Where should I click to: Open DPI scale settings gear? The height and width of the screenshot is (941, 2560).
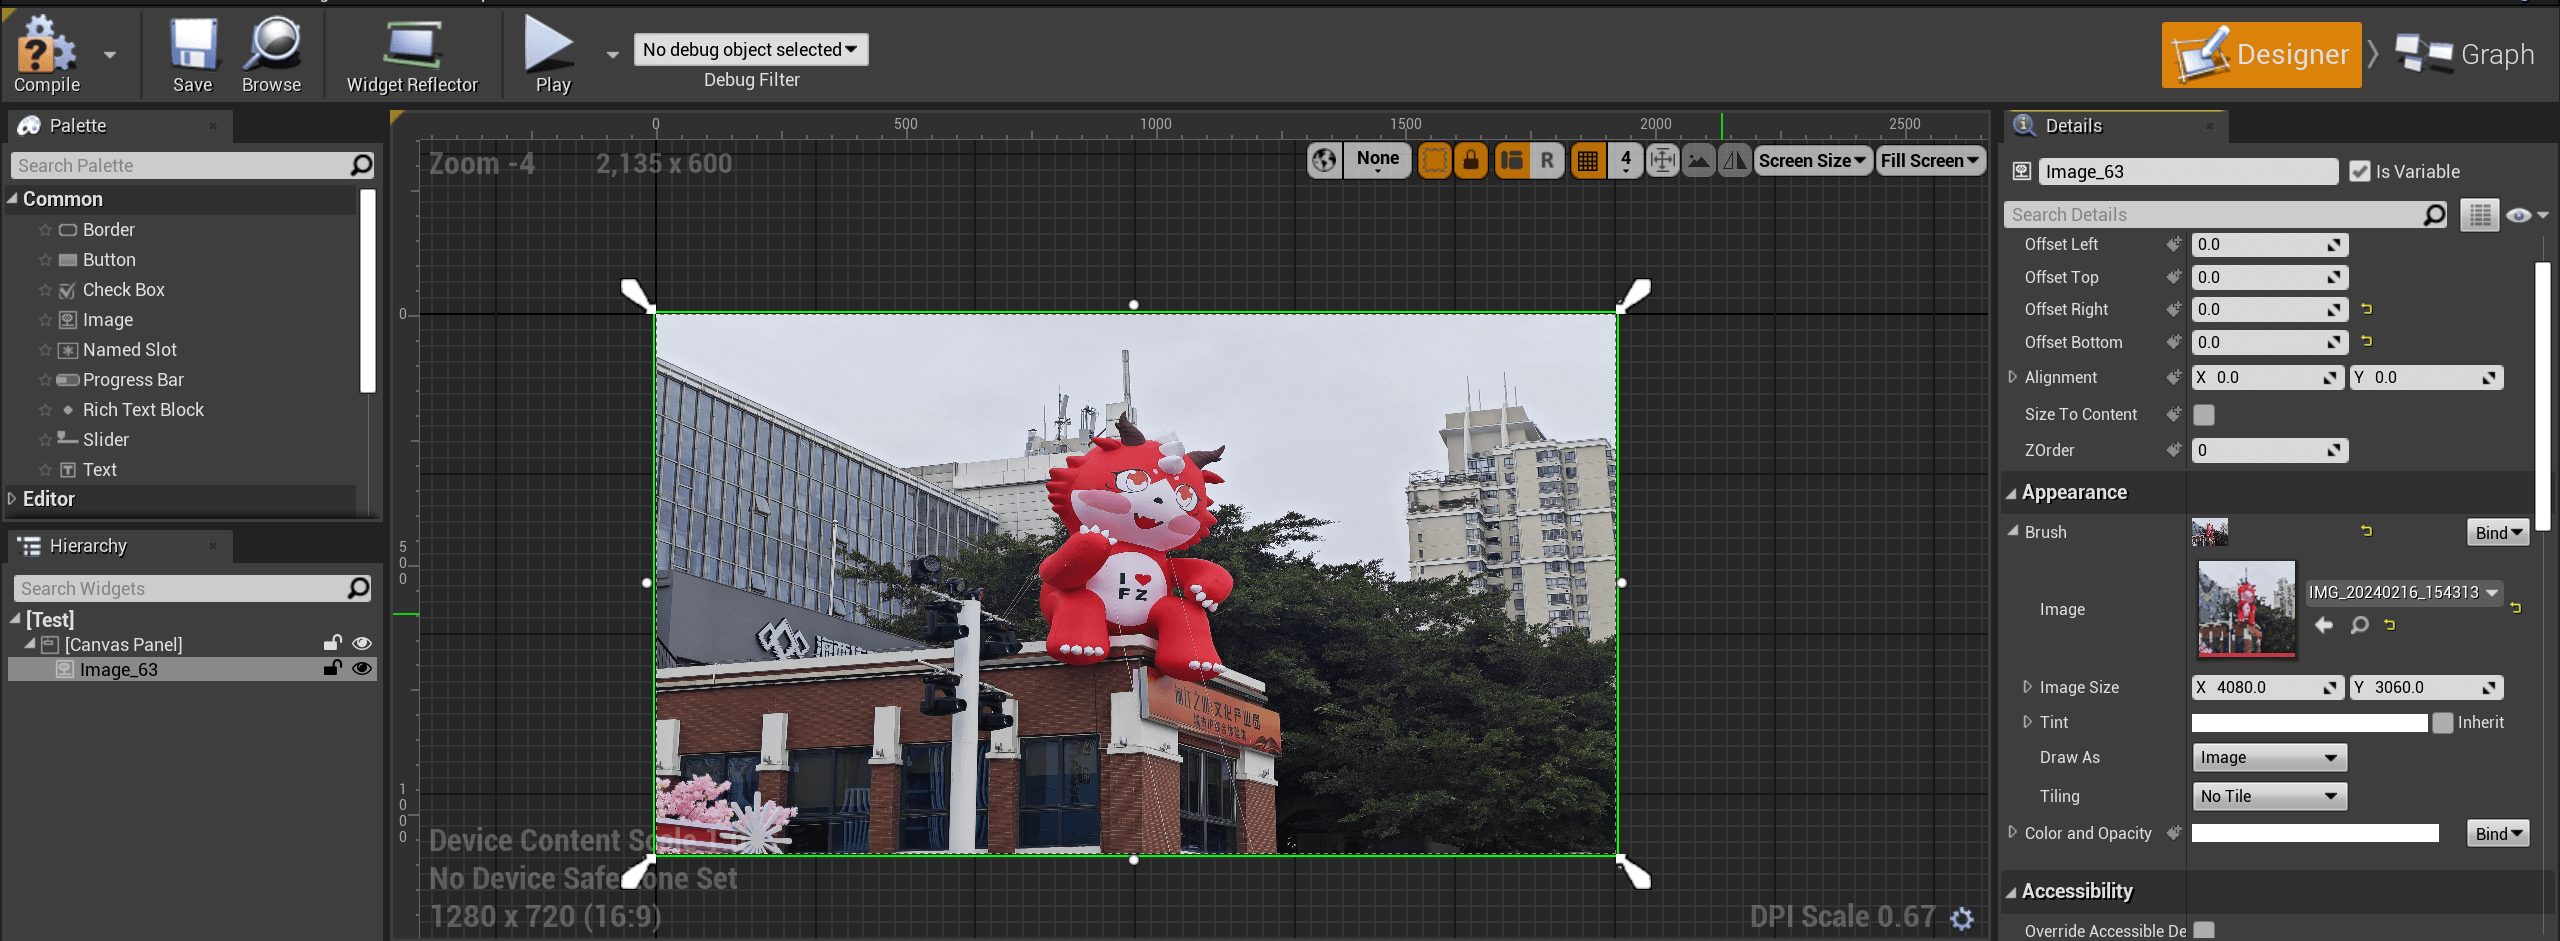click(1962, 918)
